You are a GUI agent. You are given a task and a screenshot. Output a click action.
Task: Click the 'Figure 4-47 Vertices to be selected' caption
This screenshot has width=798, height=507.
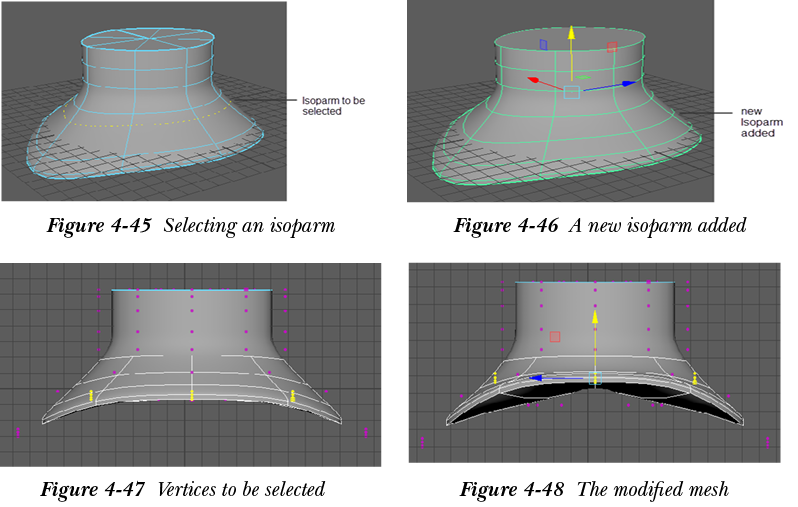tap(182, 490)
